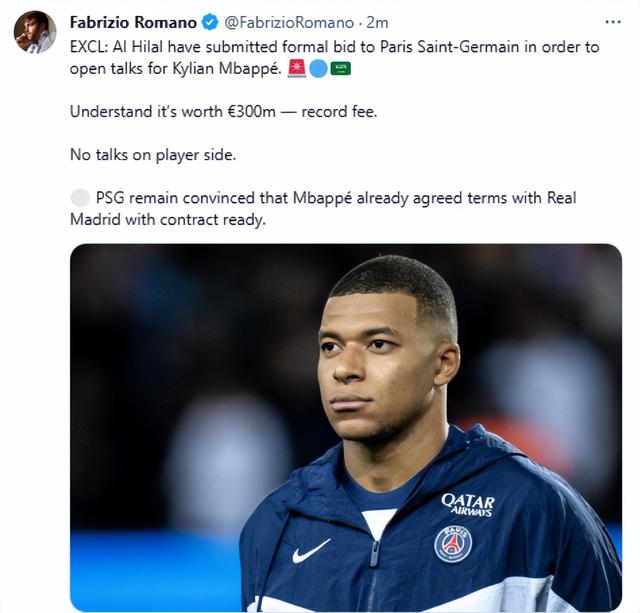Click the white circle emoji before PSG

tap(80, 198)
